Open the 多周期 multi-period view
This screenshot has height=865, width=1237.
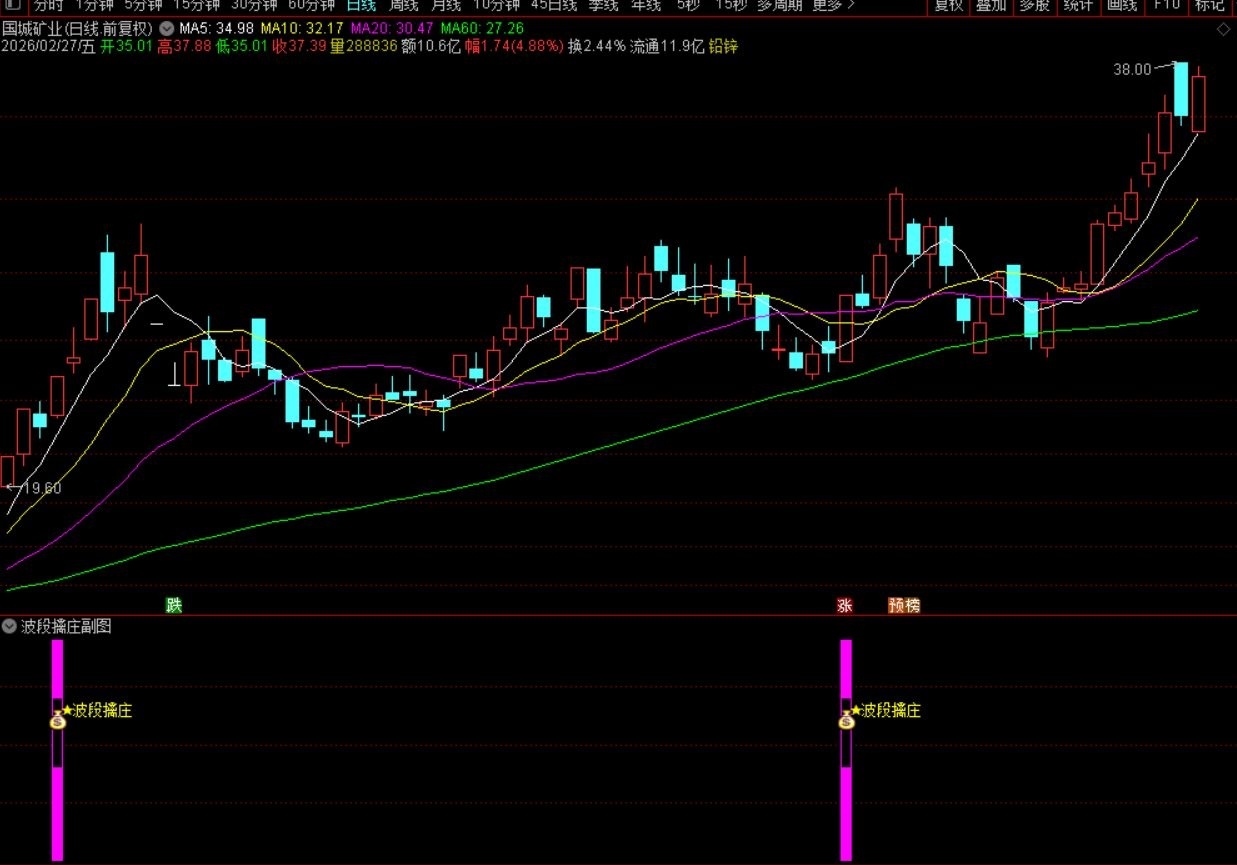(780, 5)
